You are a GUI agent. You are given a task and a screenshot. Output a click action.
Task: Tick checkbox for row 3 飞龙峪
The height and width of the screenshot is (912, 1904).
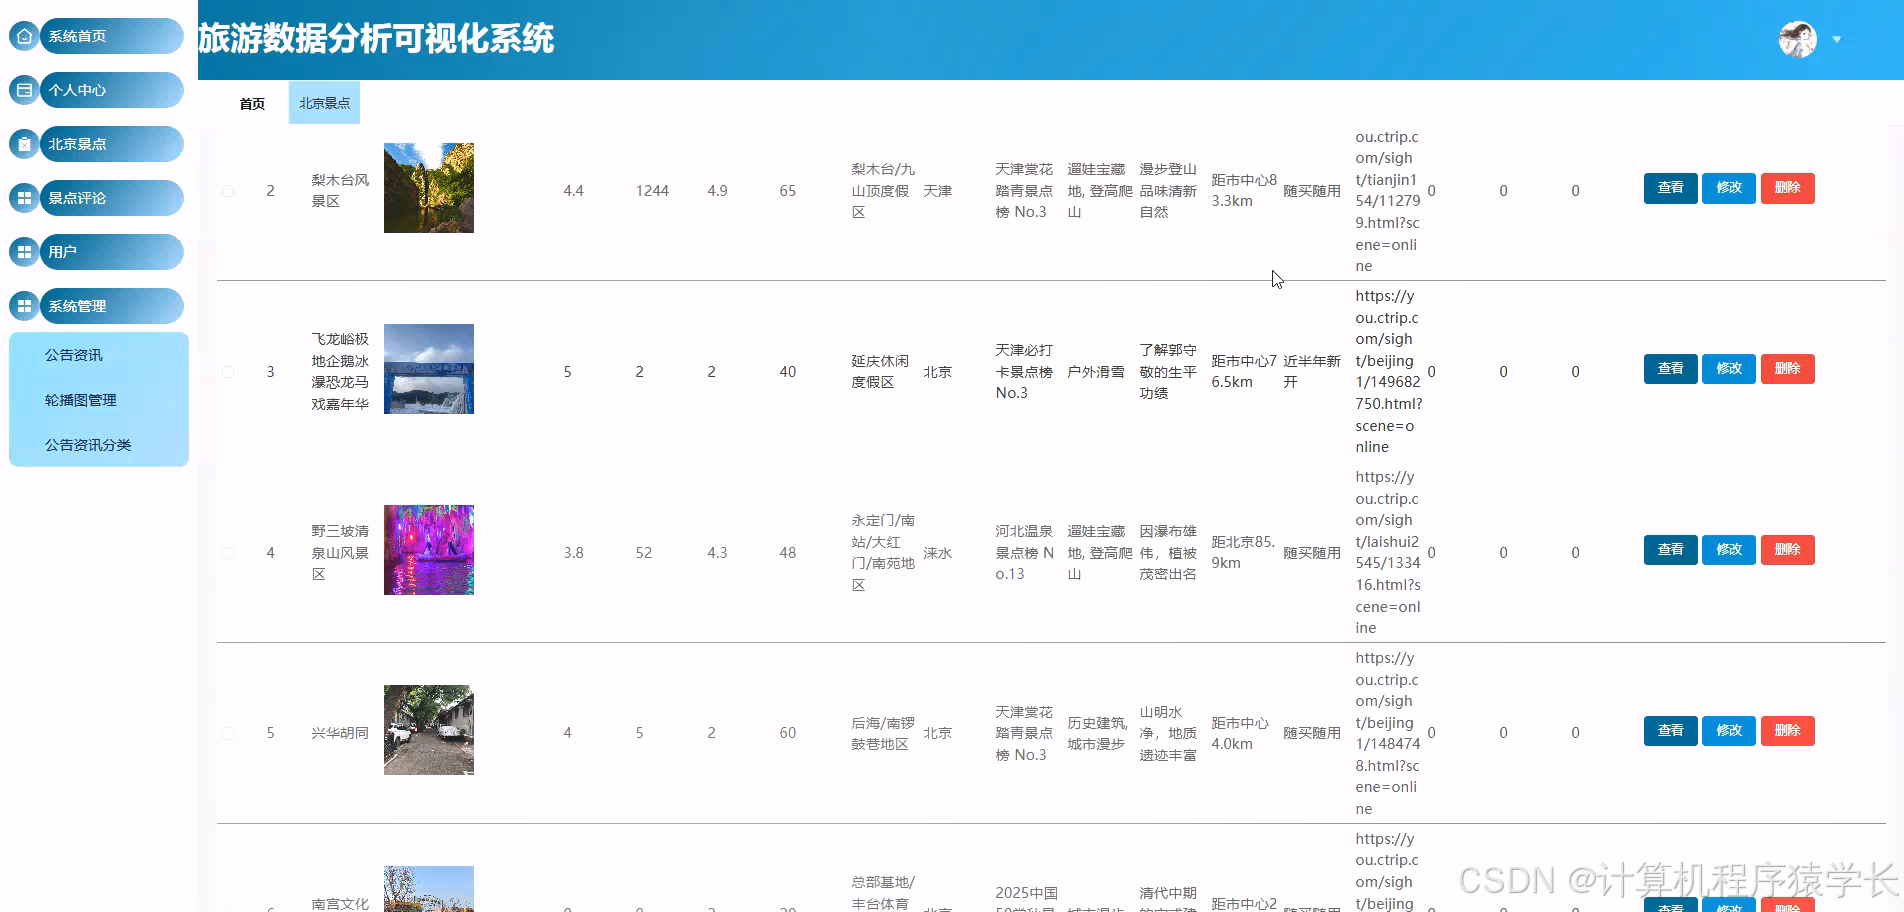pyautogui.click(x=228, y=372)
